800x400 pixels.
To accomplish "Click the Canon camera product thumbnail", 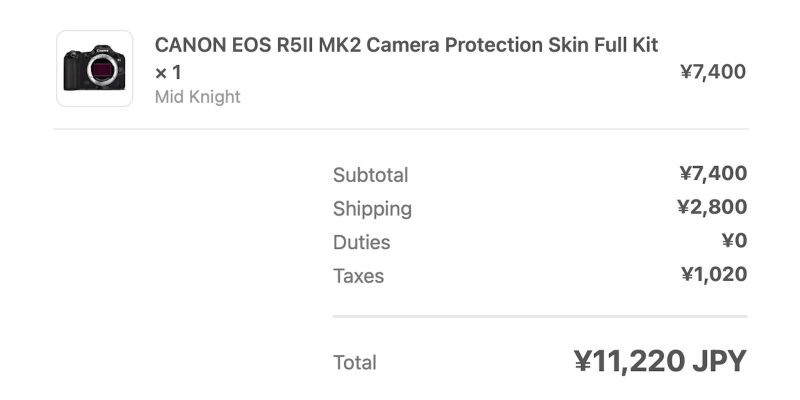I will click(95, 68).
